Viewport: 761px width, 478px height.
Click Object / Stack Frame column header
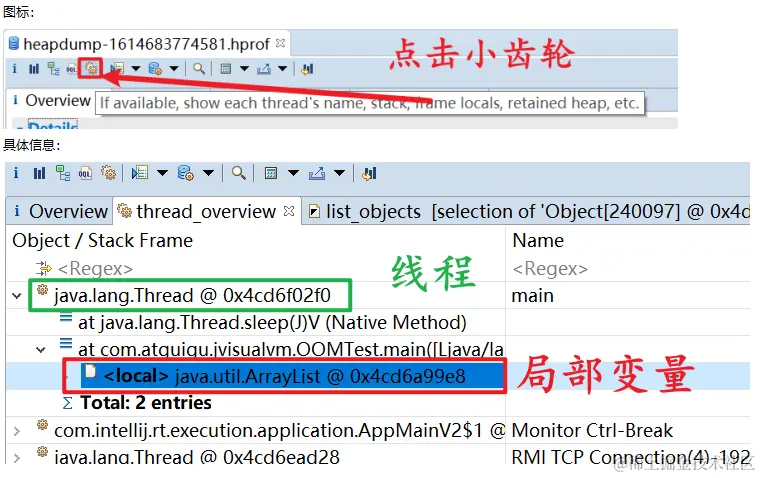coord(102,241)
